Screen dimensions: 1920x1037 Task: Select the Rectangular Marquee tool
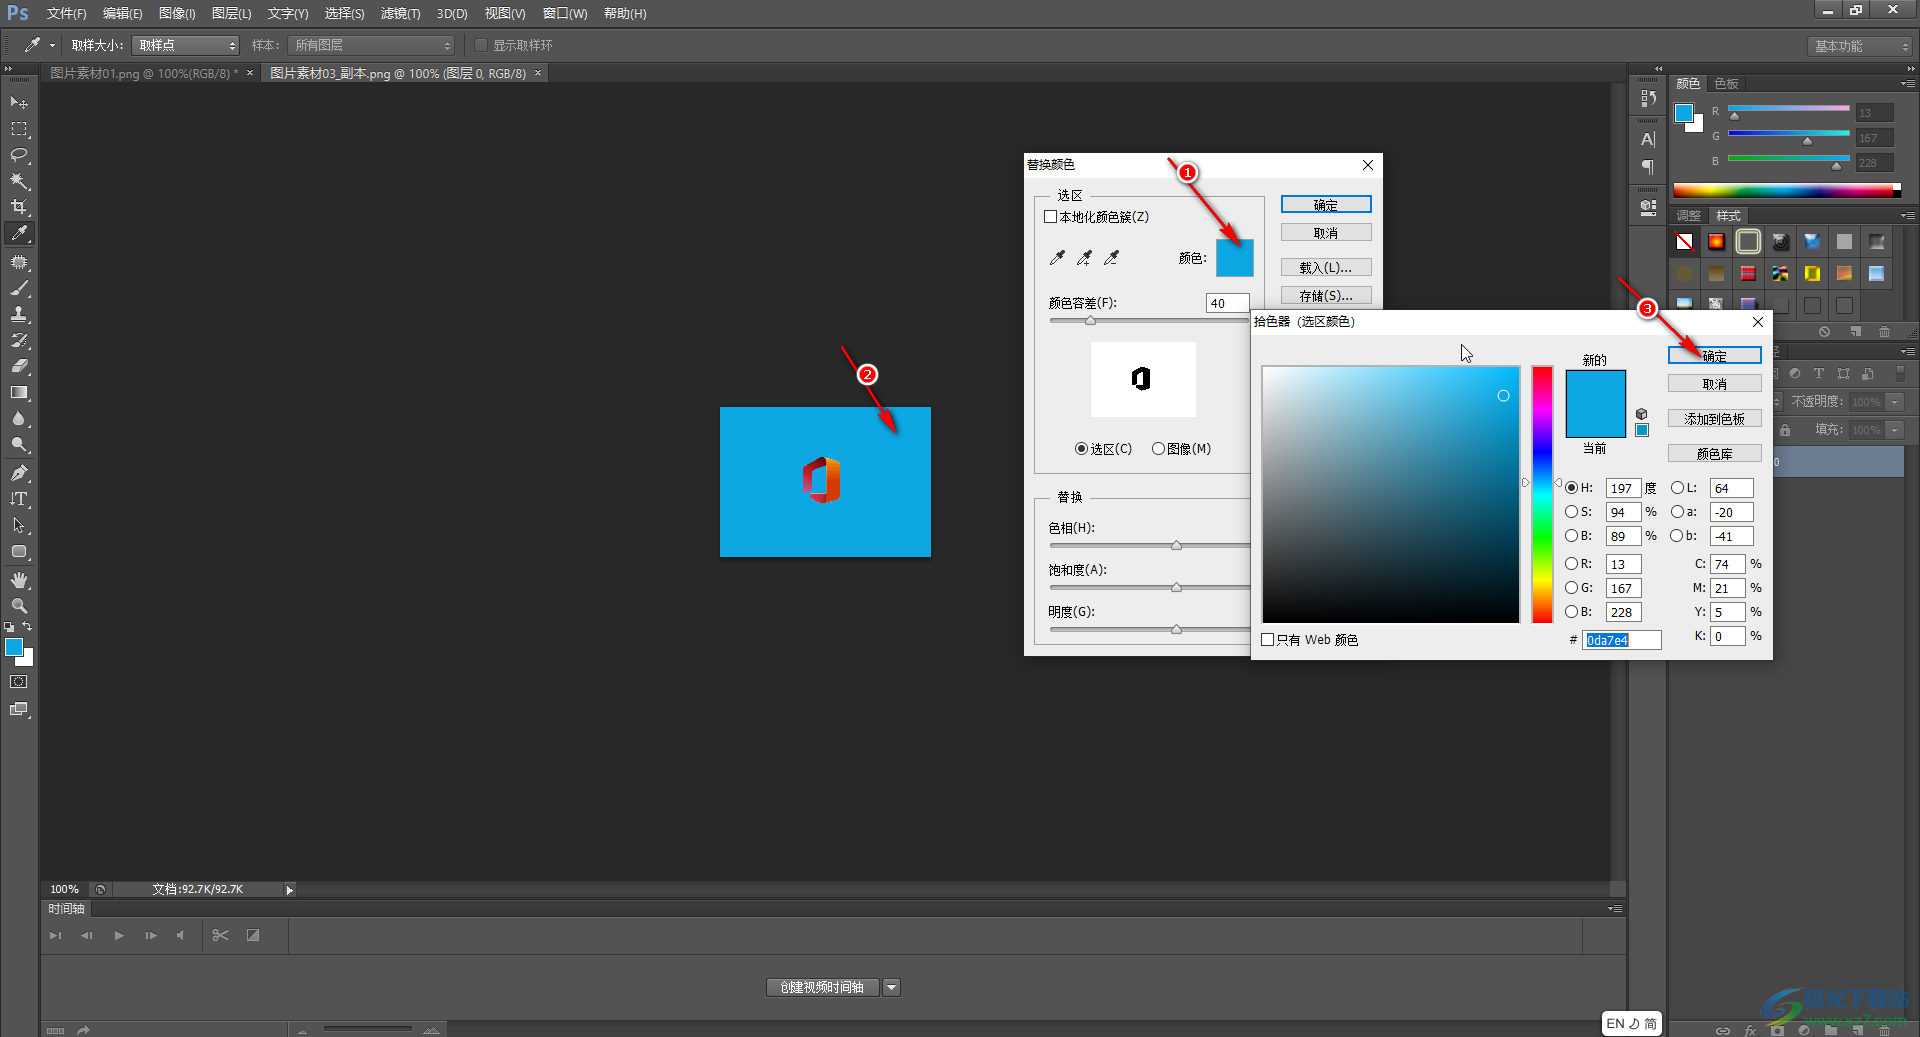tap(19, 129)
